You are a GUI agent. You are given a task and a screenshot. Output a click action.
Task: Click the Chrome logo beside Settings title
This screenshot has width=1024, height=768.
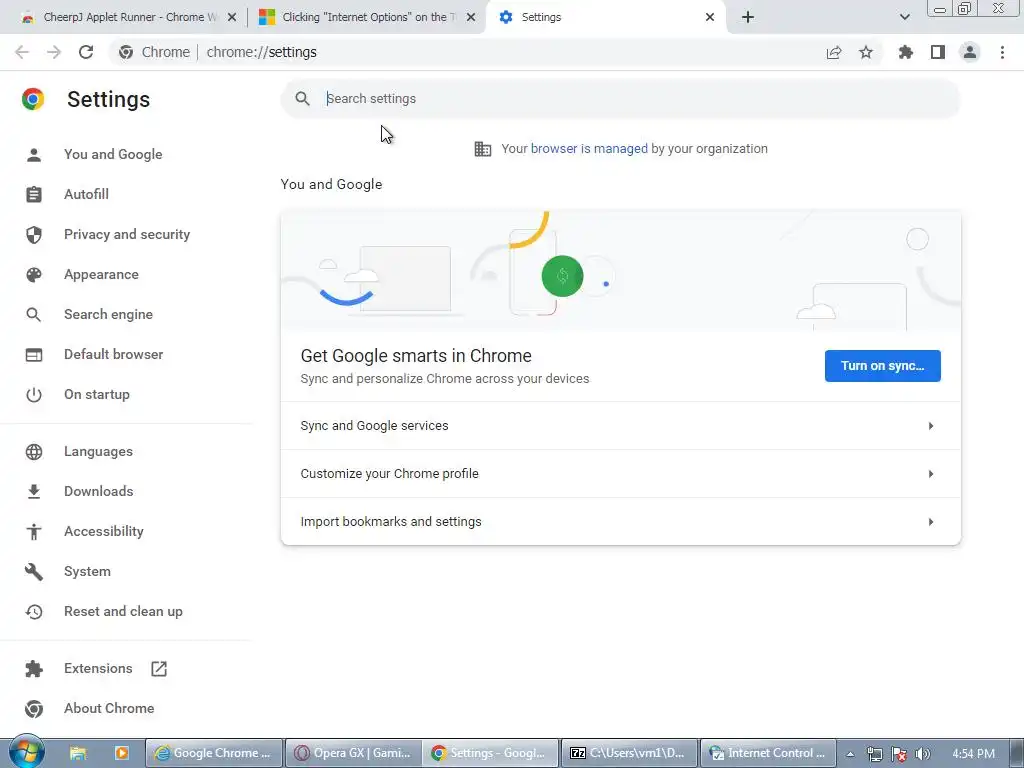33,99
